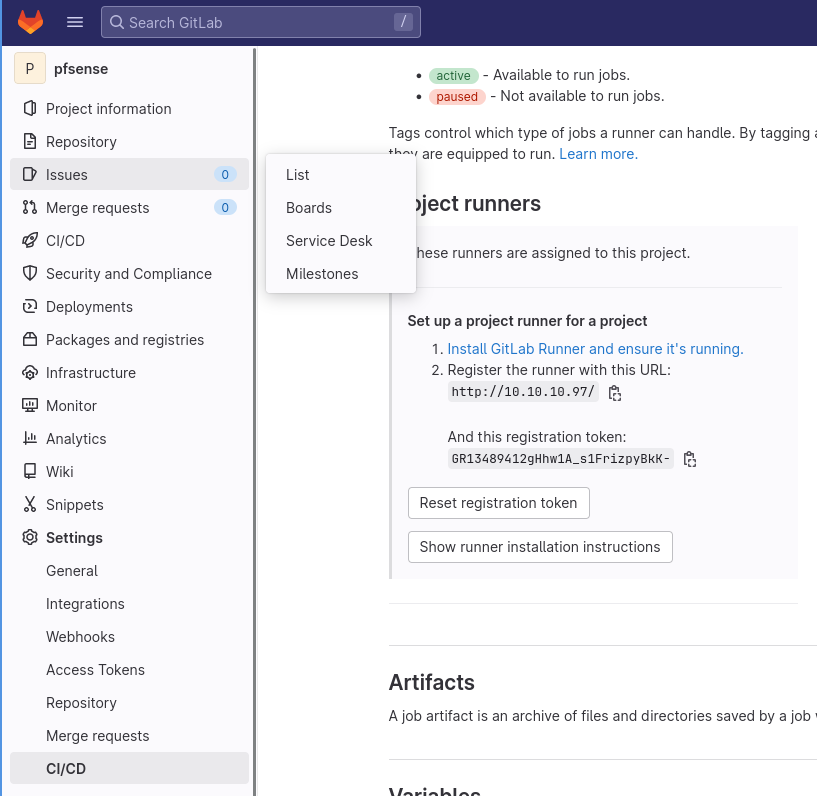
Task: Follow the Learn more link
Action: click(x=598, y=154)
